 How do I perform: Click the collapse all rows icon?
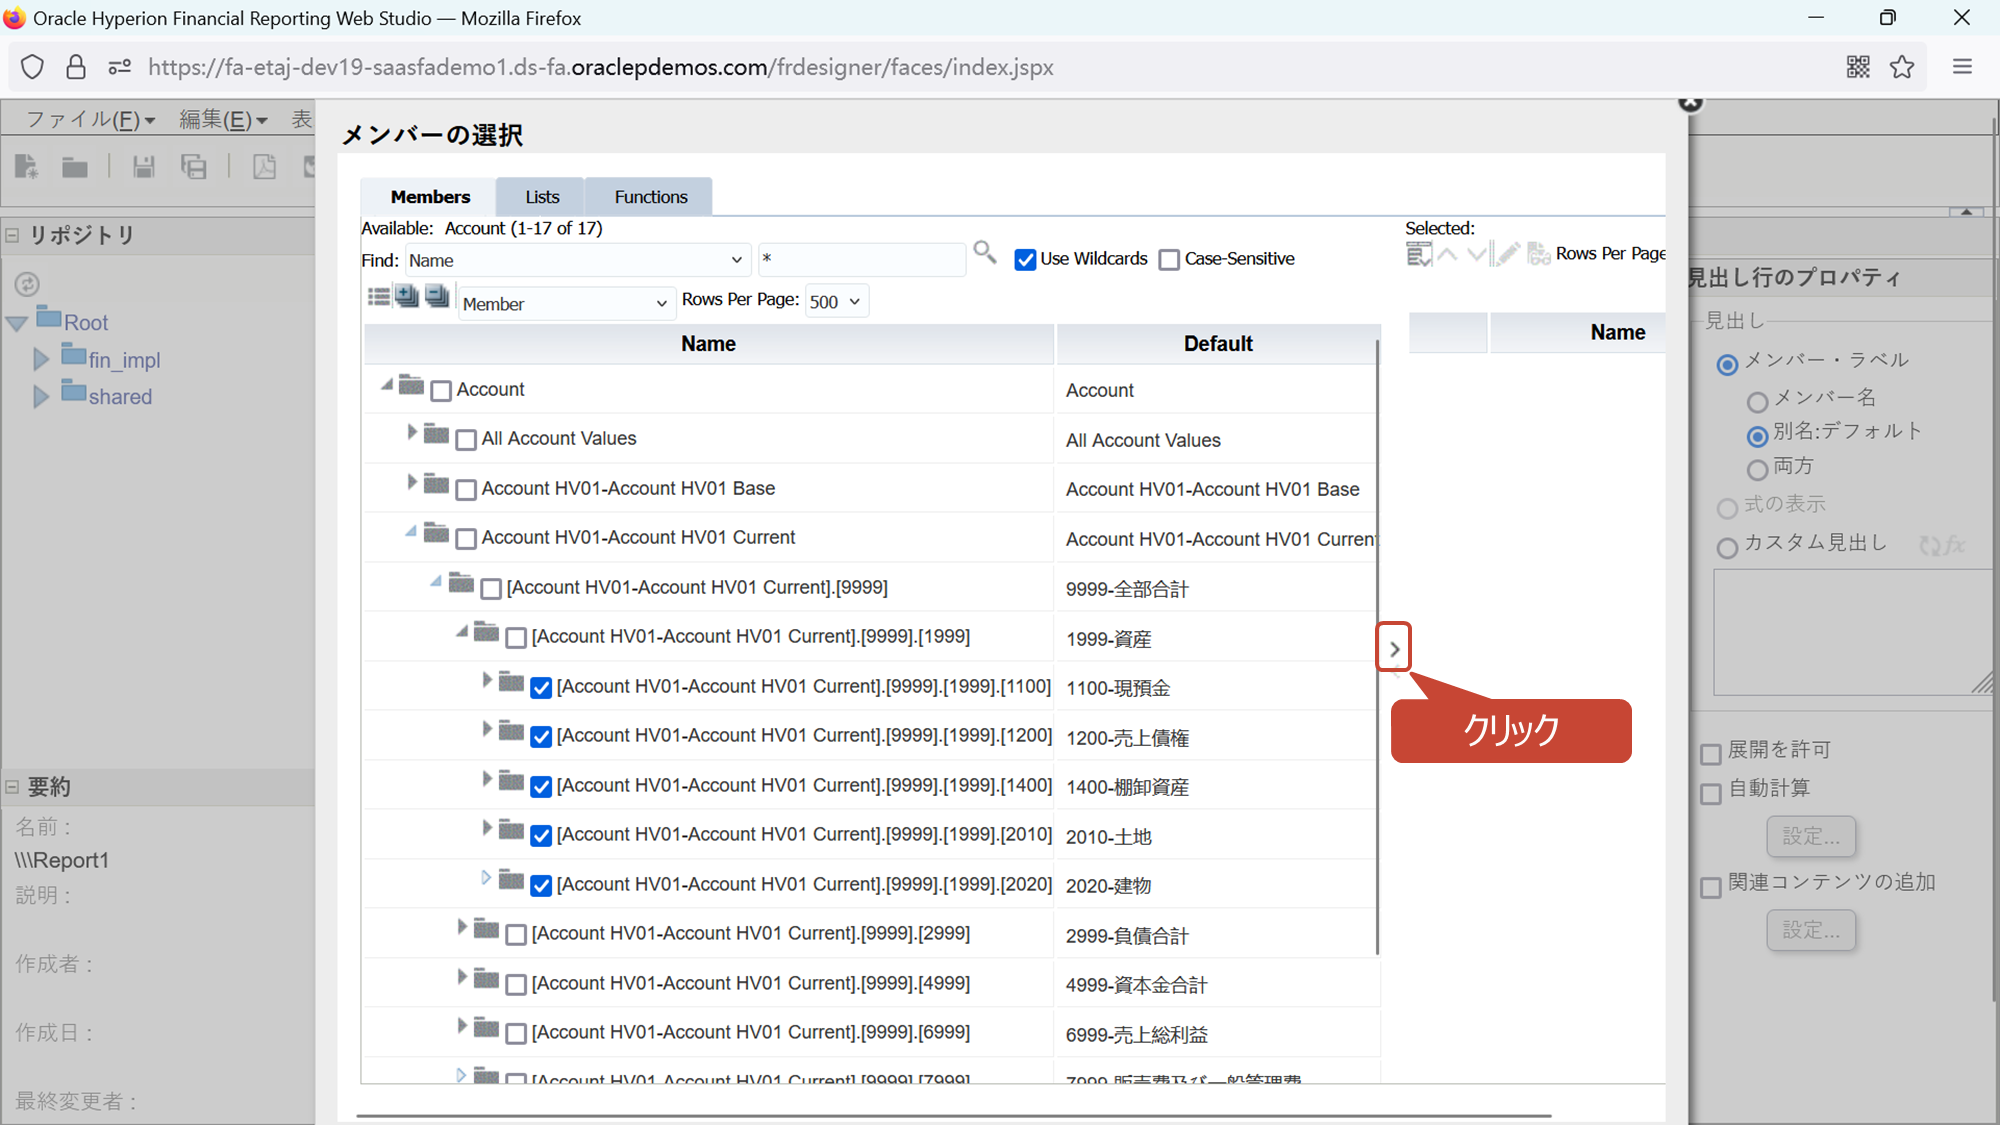[x=437, y=297]
